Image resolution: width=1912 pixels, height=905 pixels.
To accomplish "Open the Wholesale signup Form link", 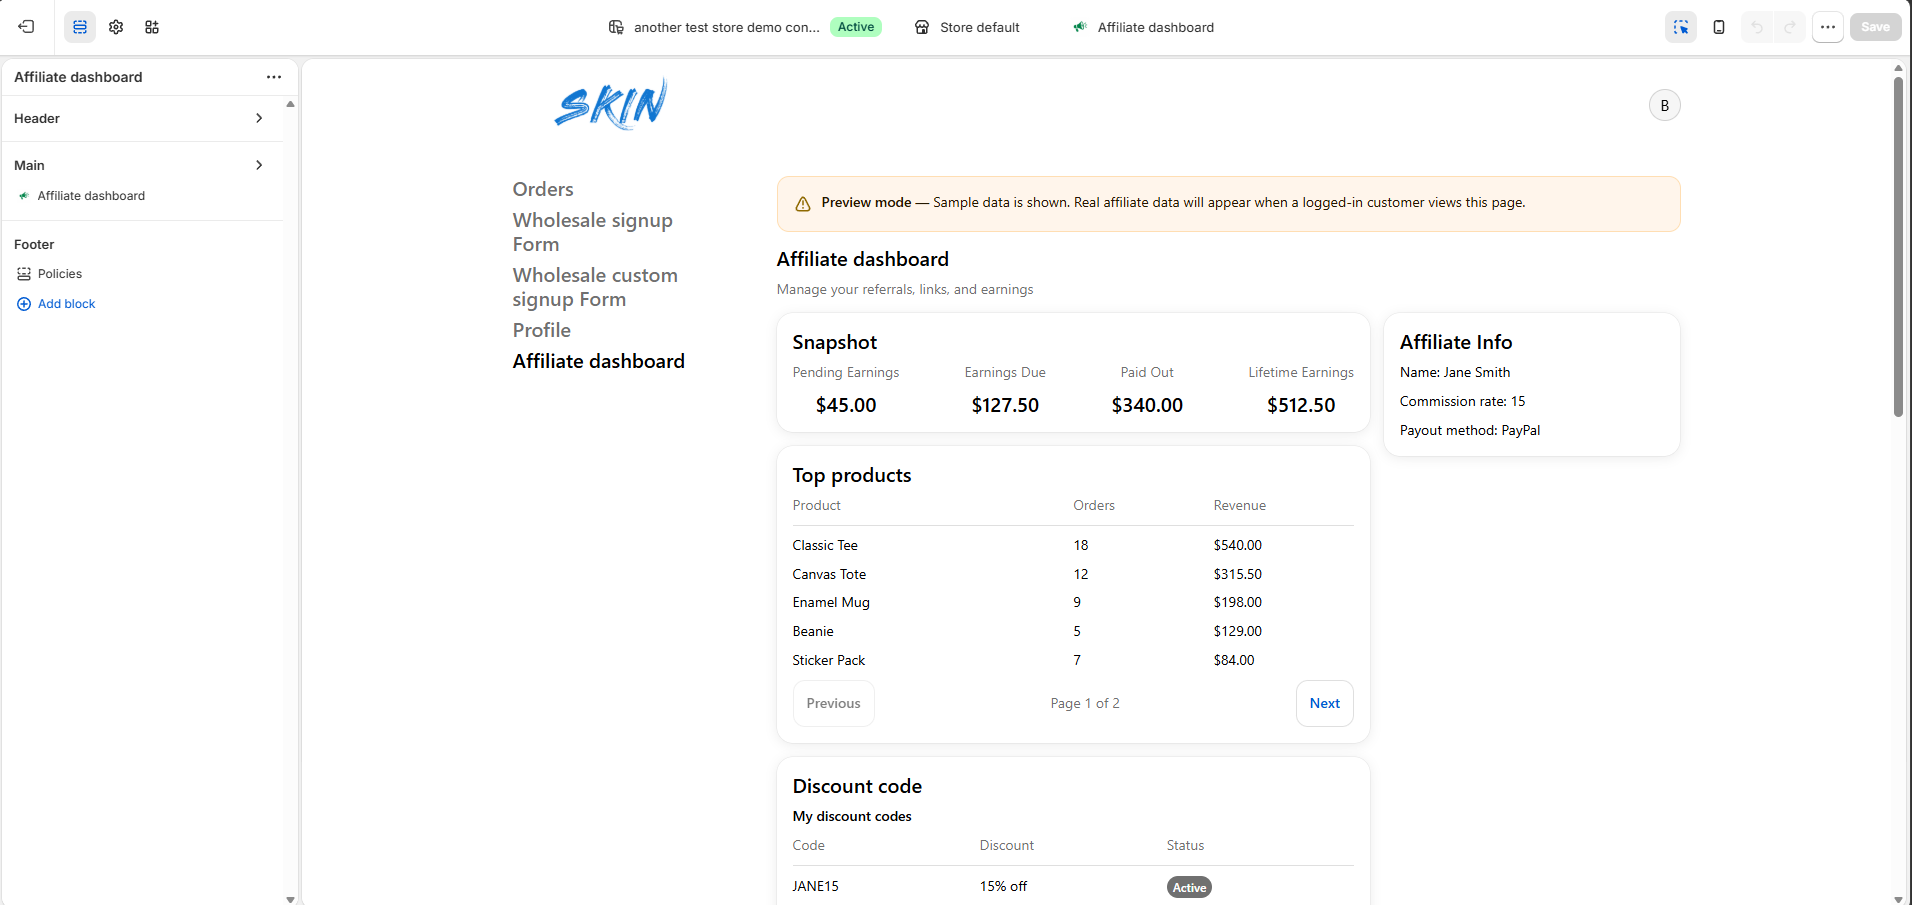I will (x=593, y=232).
